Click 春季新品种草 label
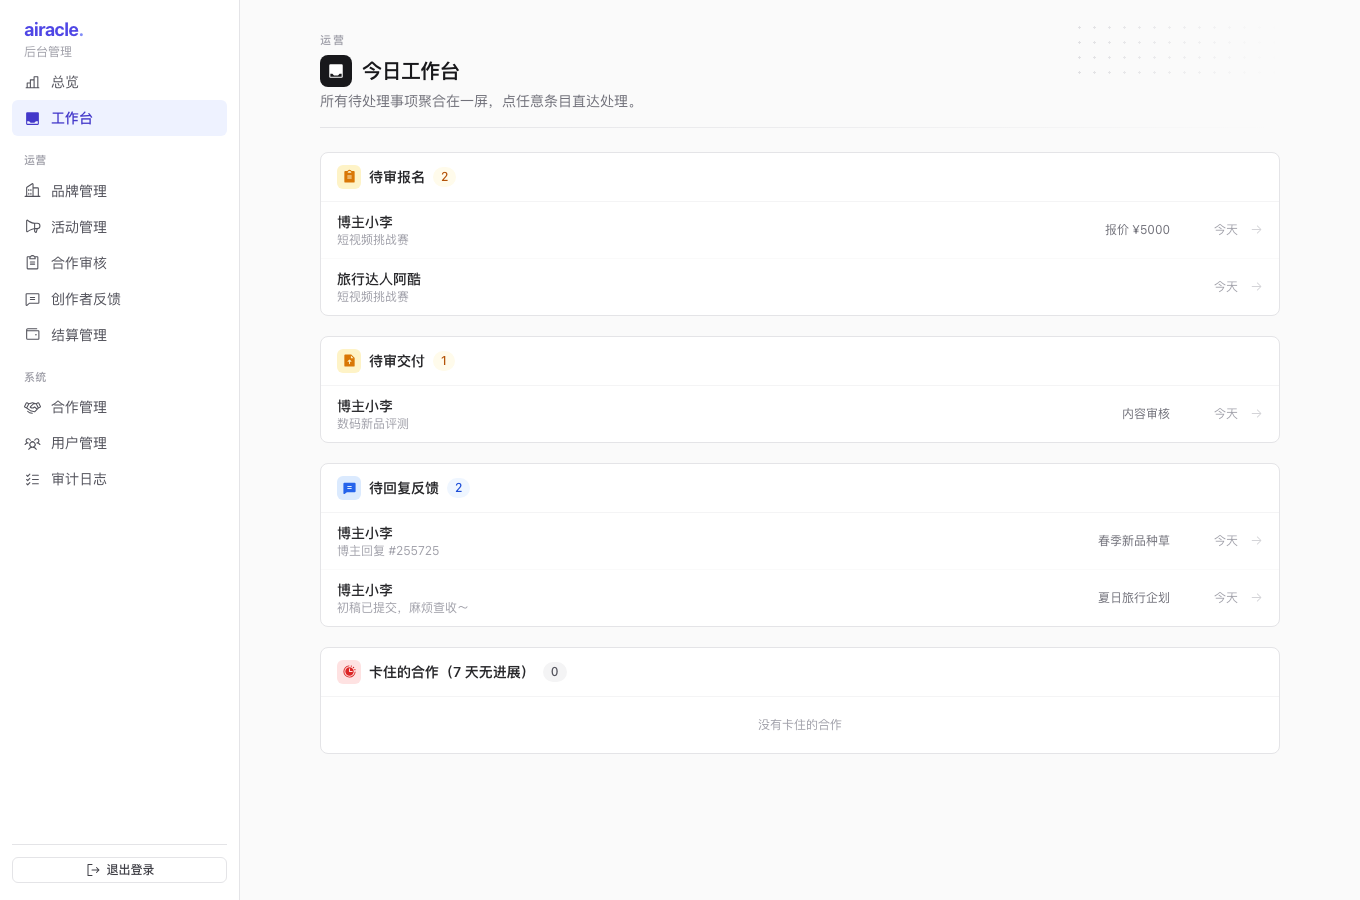Viewport: 1360px width, 900px height. point(1134,541)
